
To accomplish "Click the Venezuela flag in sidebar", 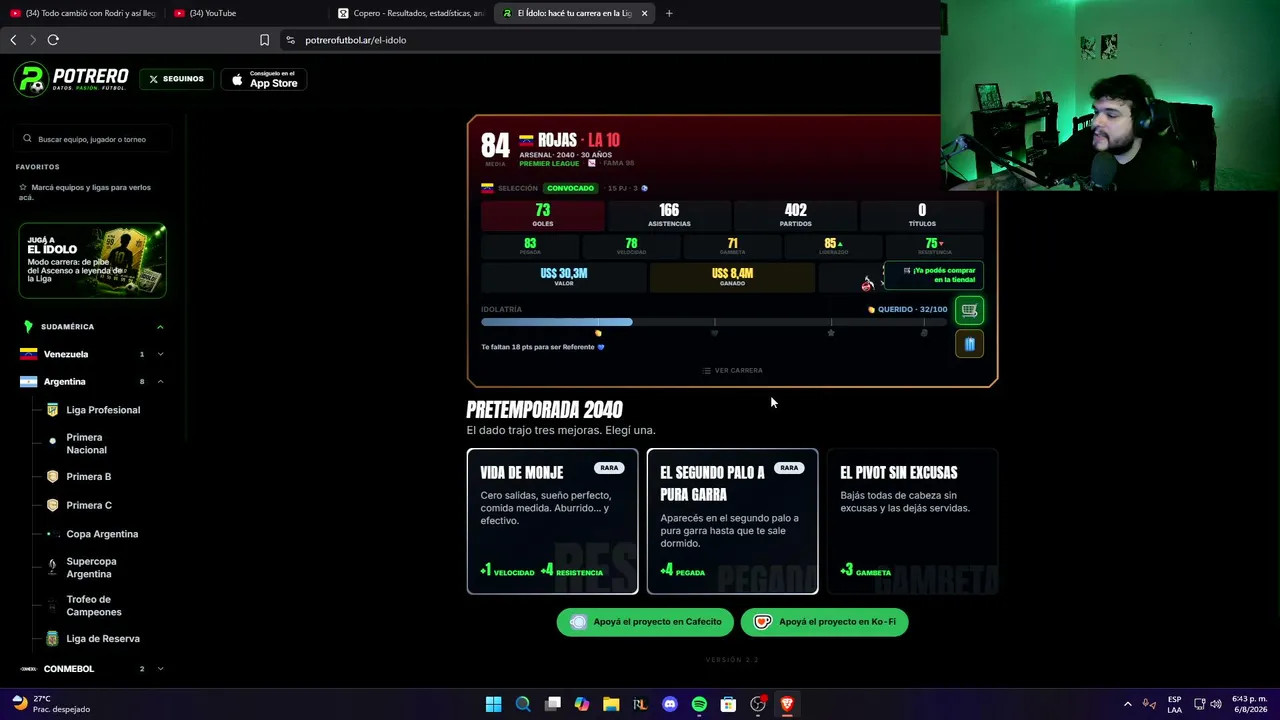I will pos(28,354).
